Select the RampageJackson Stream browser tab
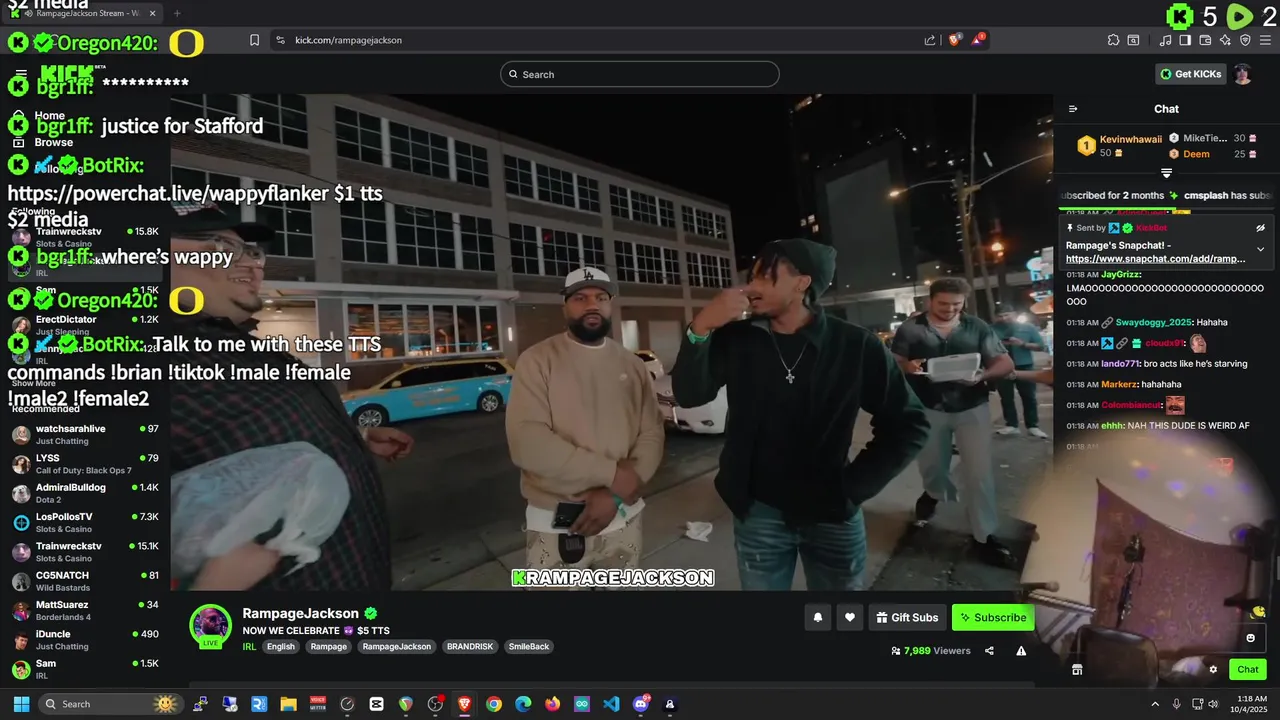This screenshot has width=1280, height=720. [85, 13]
